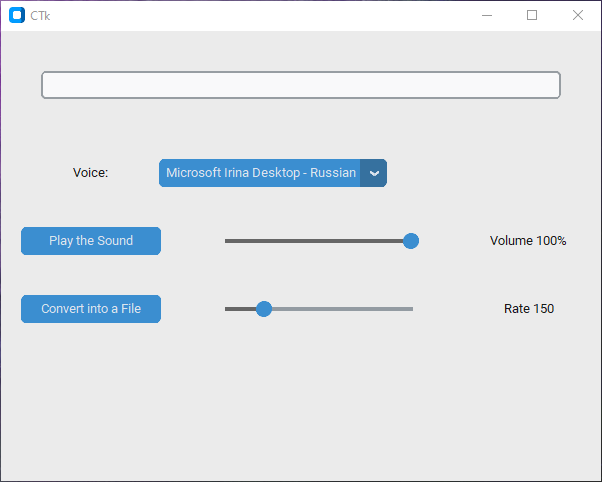This screenshot has width=602, height=482.
Task: Click the light gray unfilled Rate slider track
Action: [x=342, y=309]
